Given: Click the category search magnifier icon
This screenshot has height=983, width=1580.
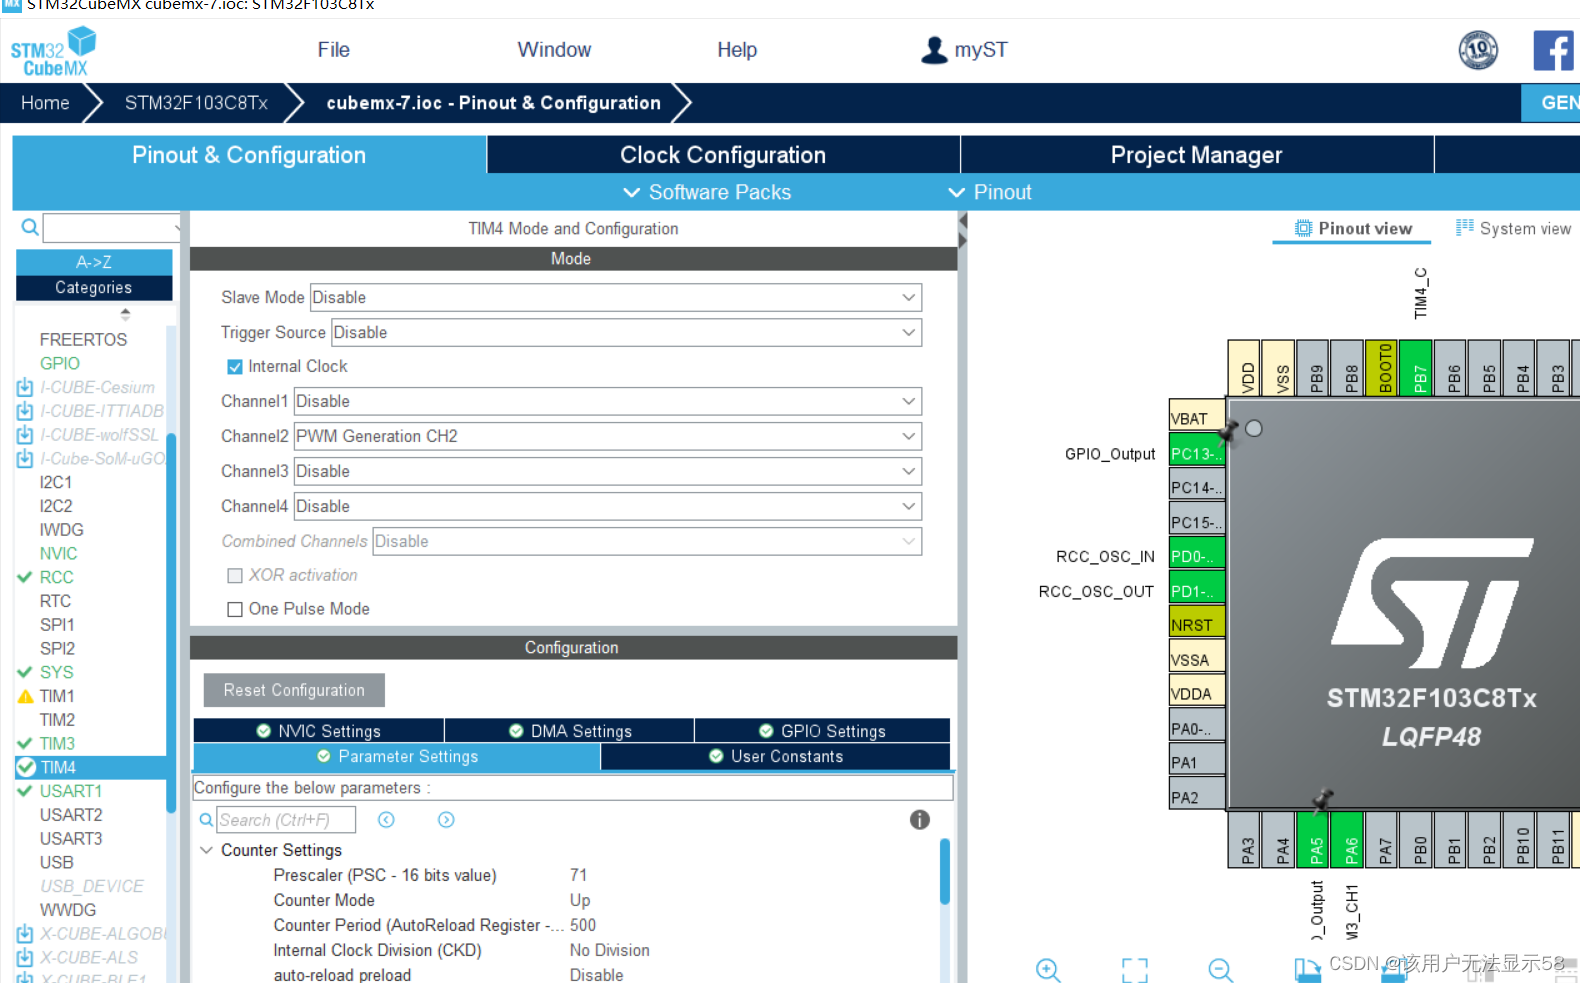Looking at the screenshot, I should (x=30, y=228).
